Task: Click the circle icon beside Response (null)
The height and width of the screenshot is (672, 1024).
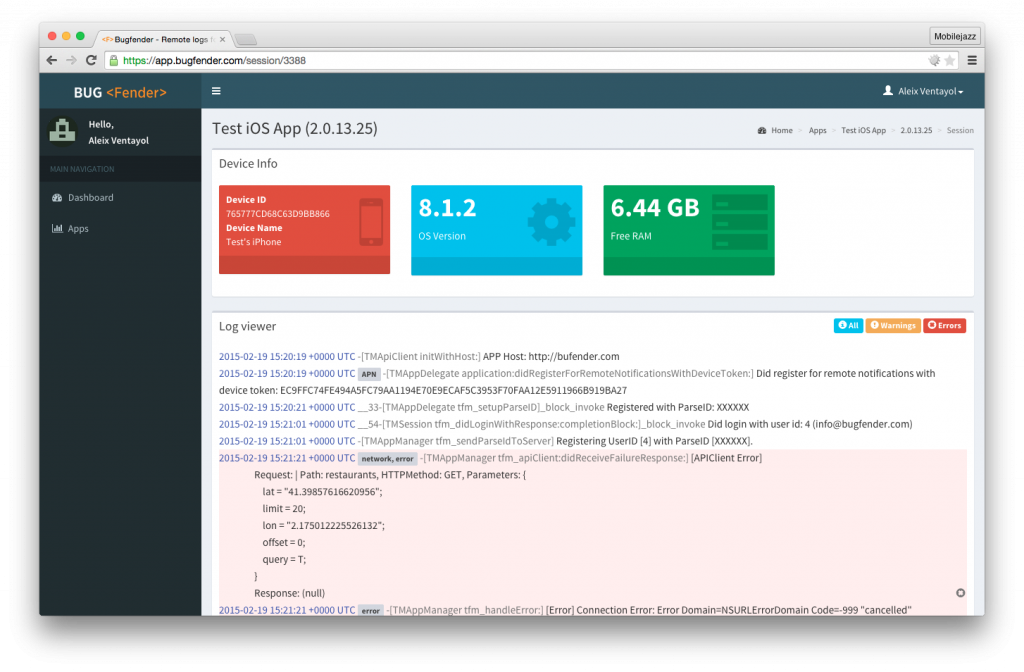Action: 960,593
